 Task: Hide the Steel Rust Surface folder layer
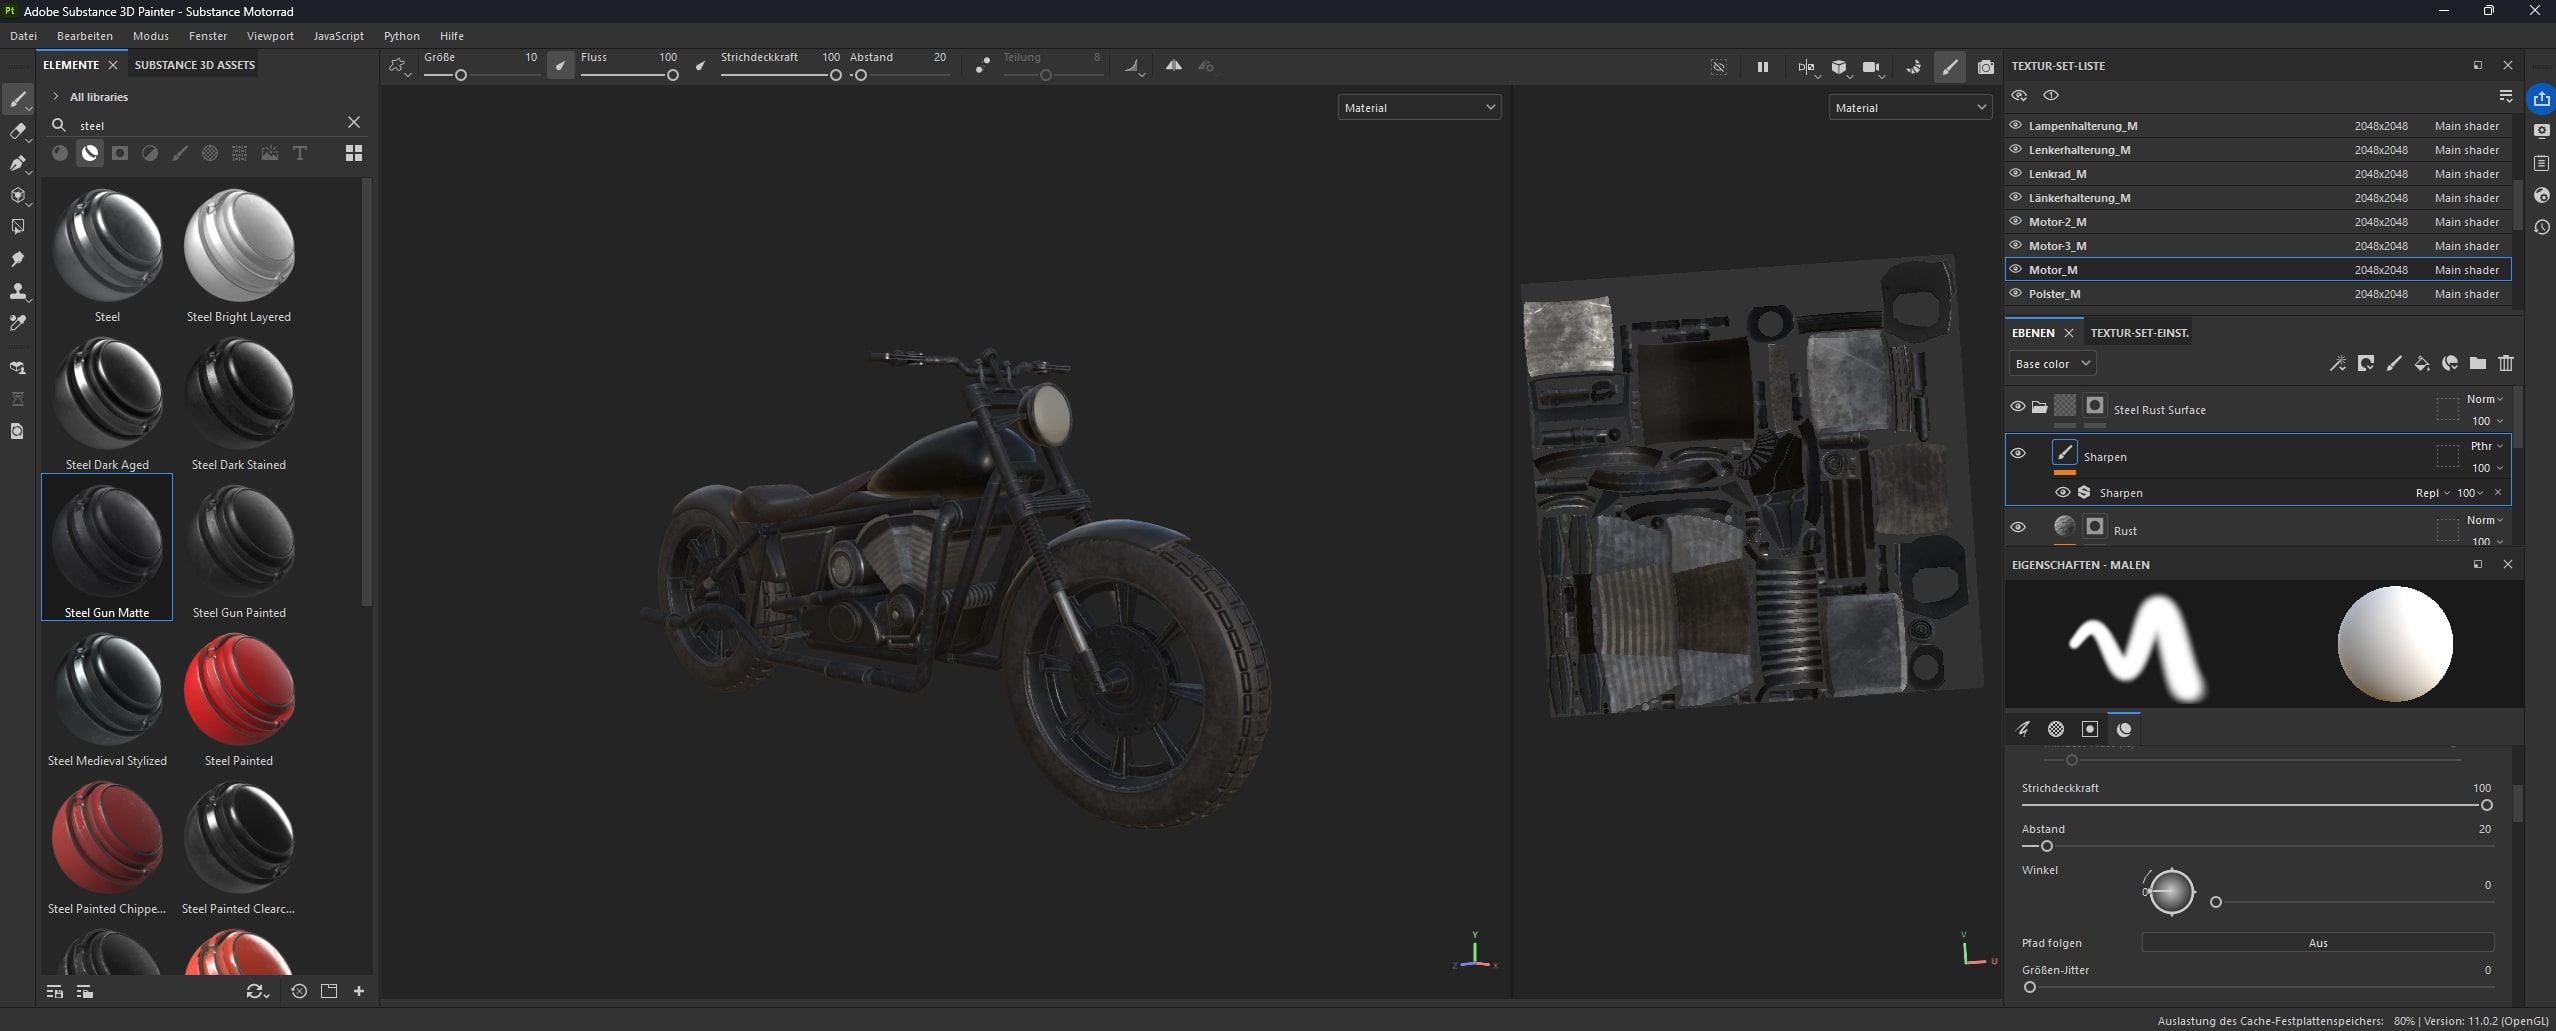2017,407
